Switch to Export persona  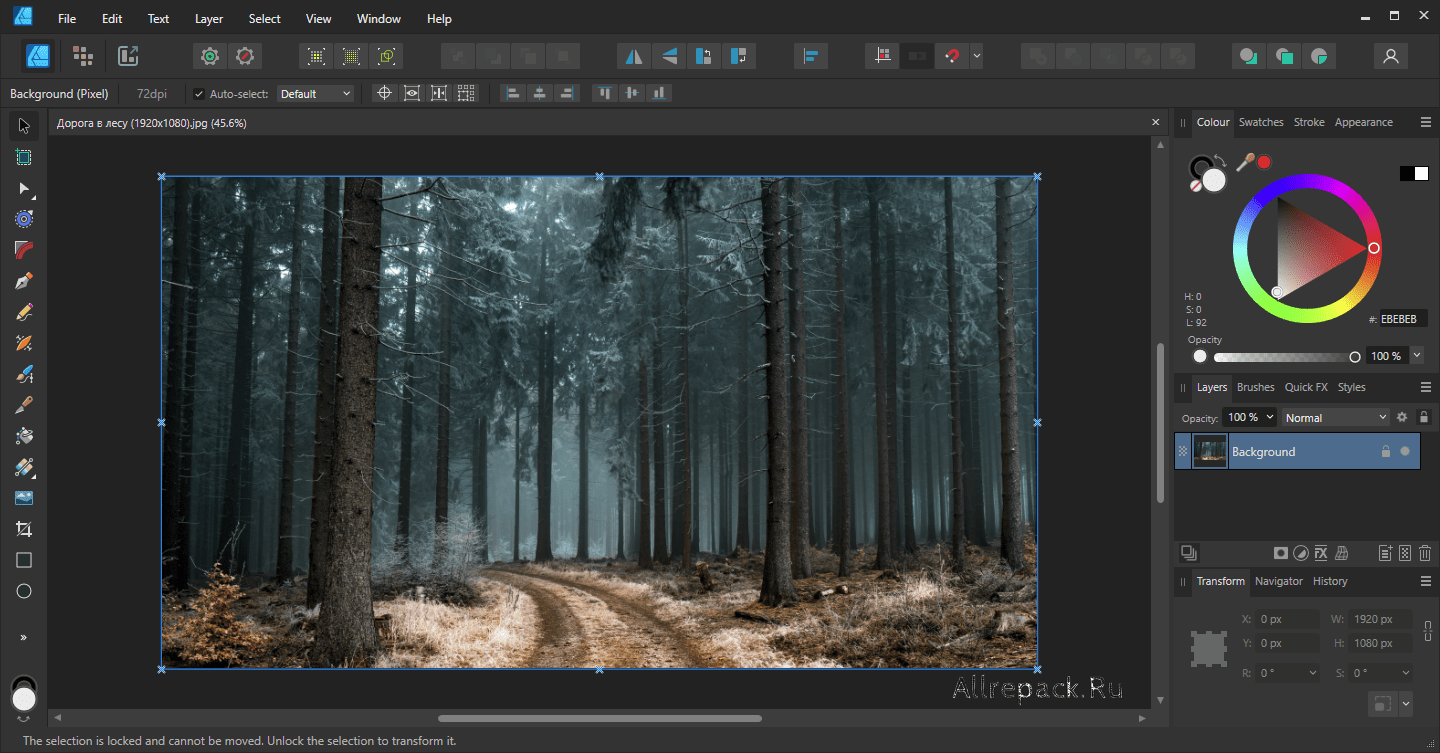[x=128, y=56]
